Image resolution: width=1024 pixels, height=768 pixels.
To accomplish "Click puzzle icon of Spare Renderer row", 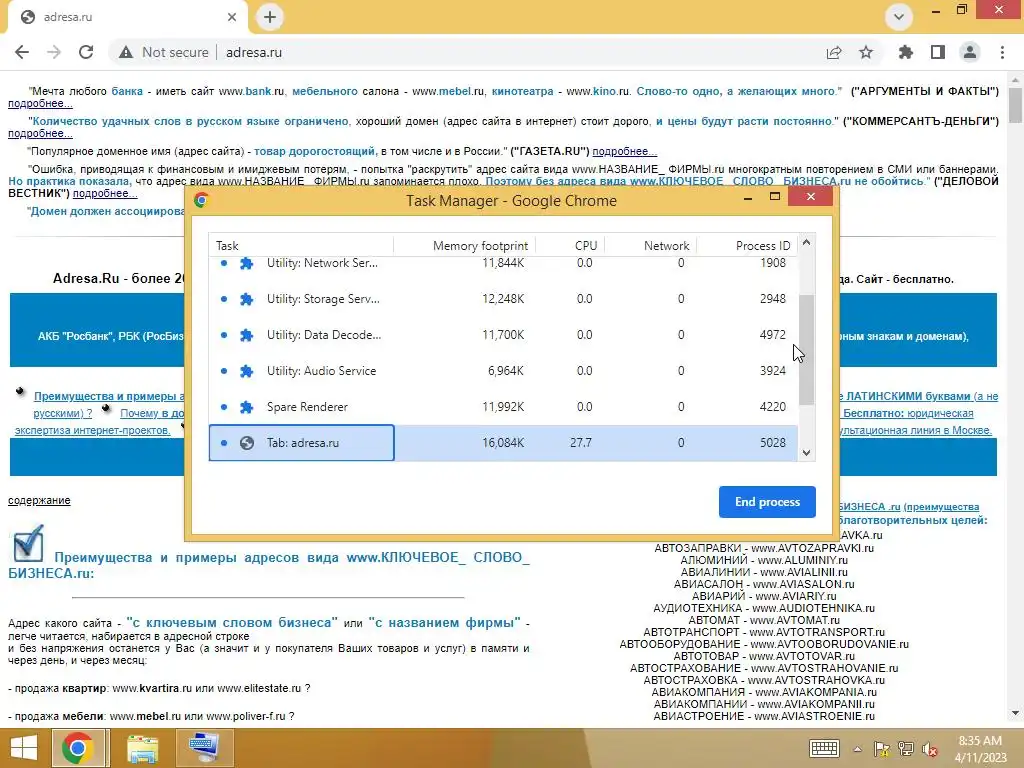I will tap(246, 407).
